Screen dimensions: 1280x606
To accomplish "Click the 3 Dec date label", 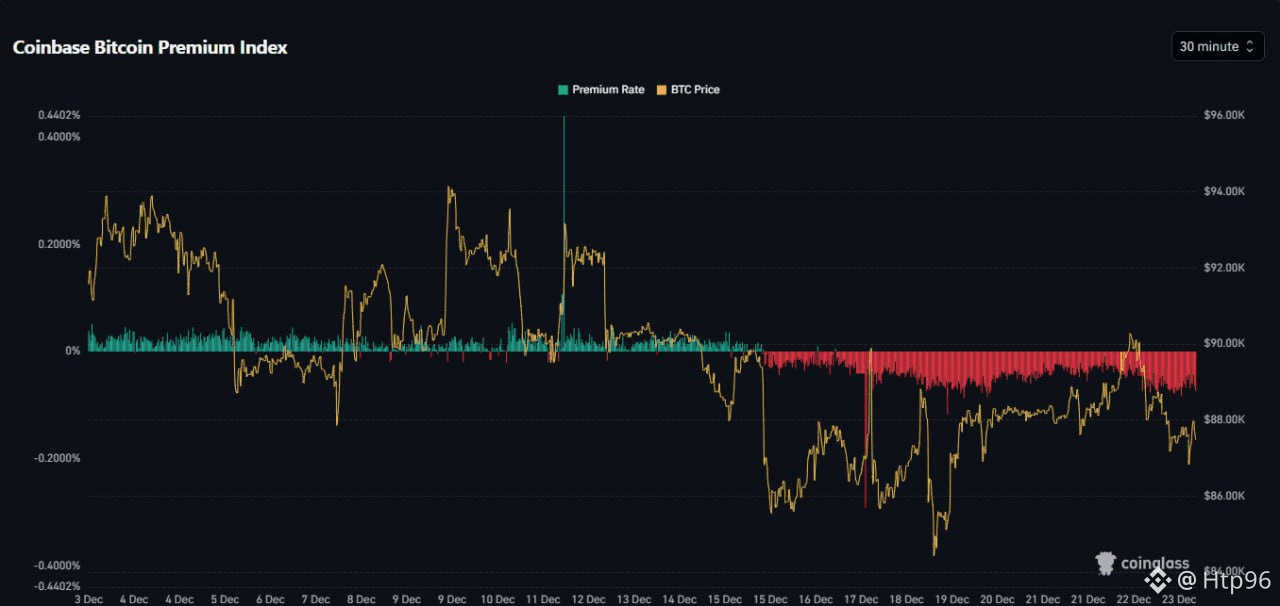I will tap(89, 600).
